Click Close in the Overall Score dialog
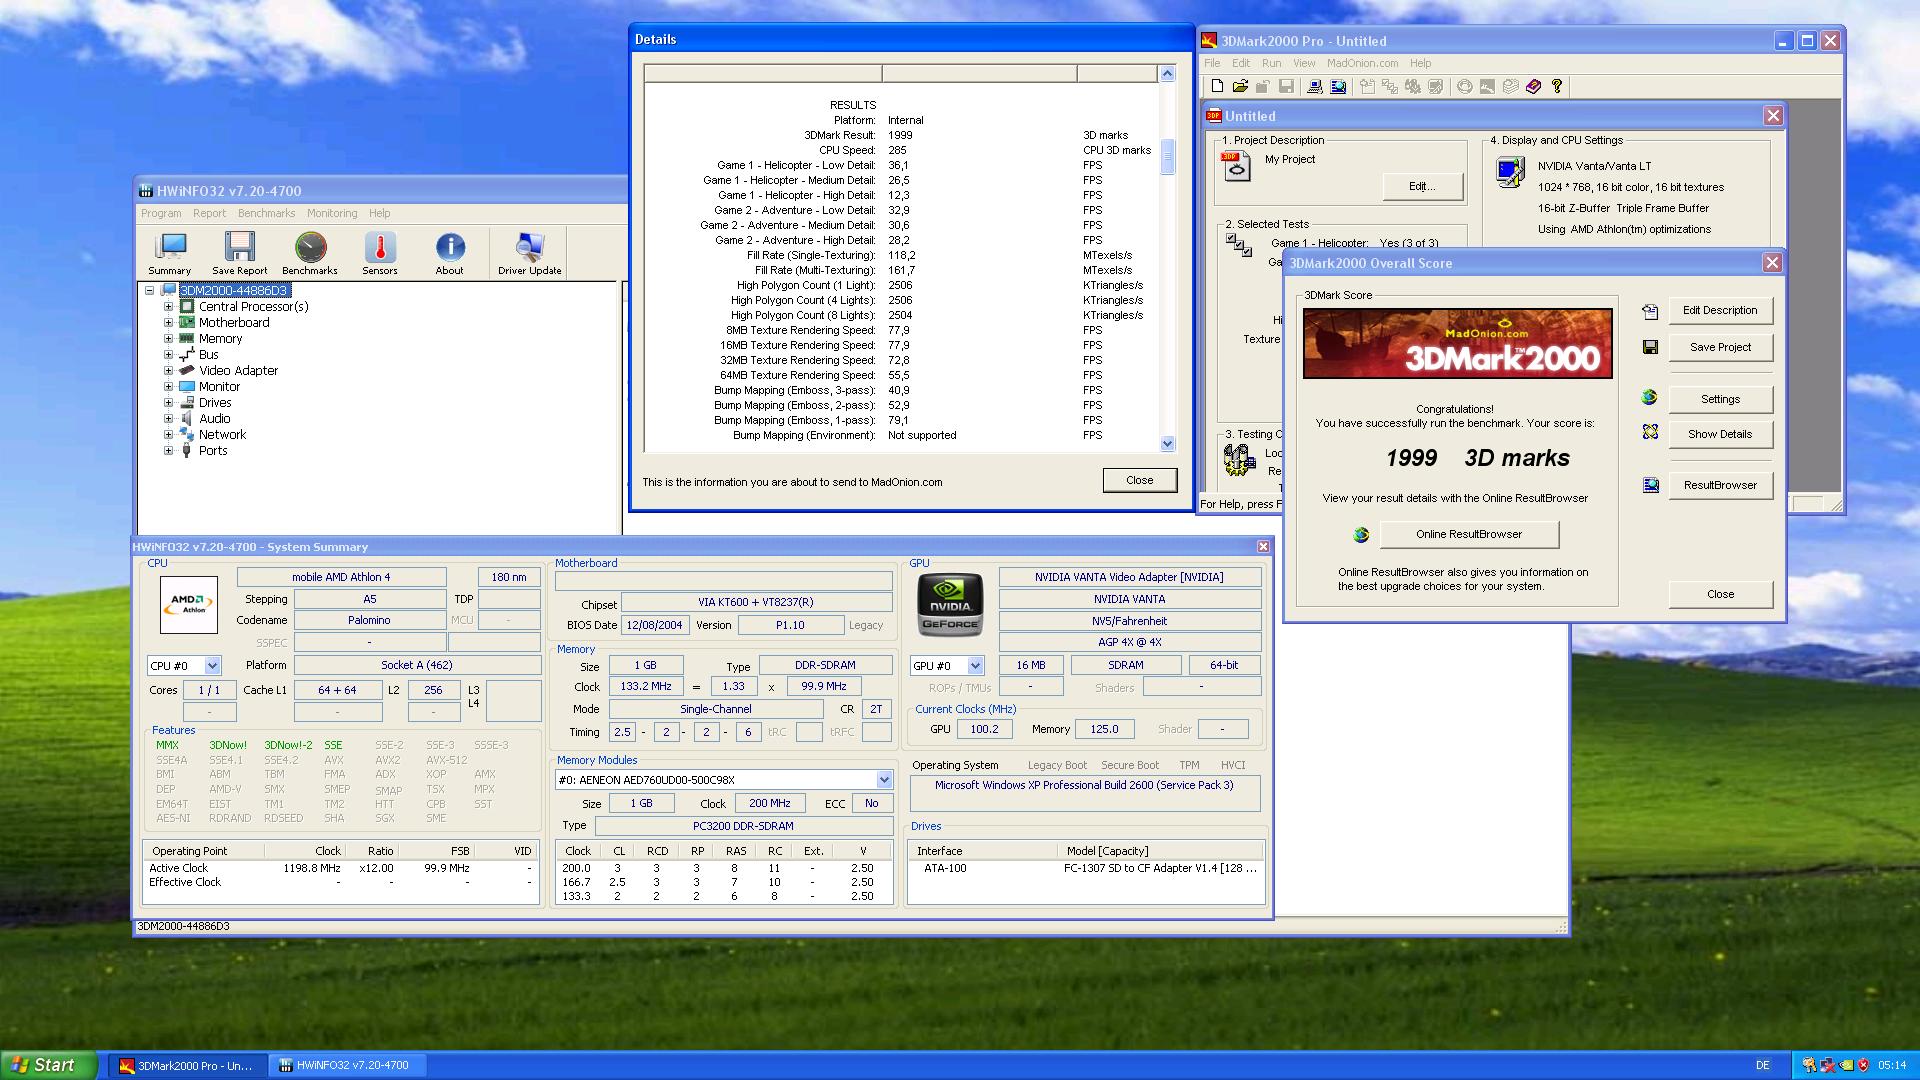Viewport: 1920px width, 1080px height. click(x=1720, y=595)
